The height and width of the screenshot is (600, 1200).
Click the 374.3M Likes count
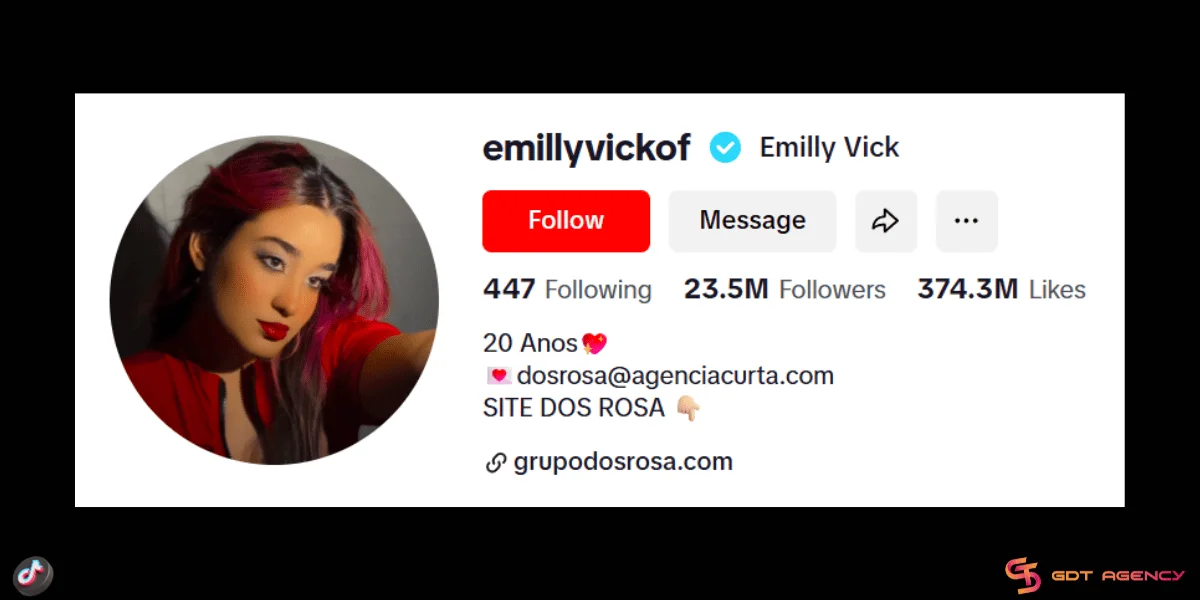click(x=1001, y=290)
